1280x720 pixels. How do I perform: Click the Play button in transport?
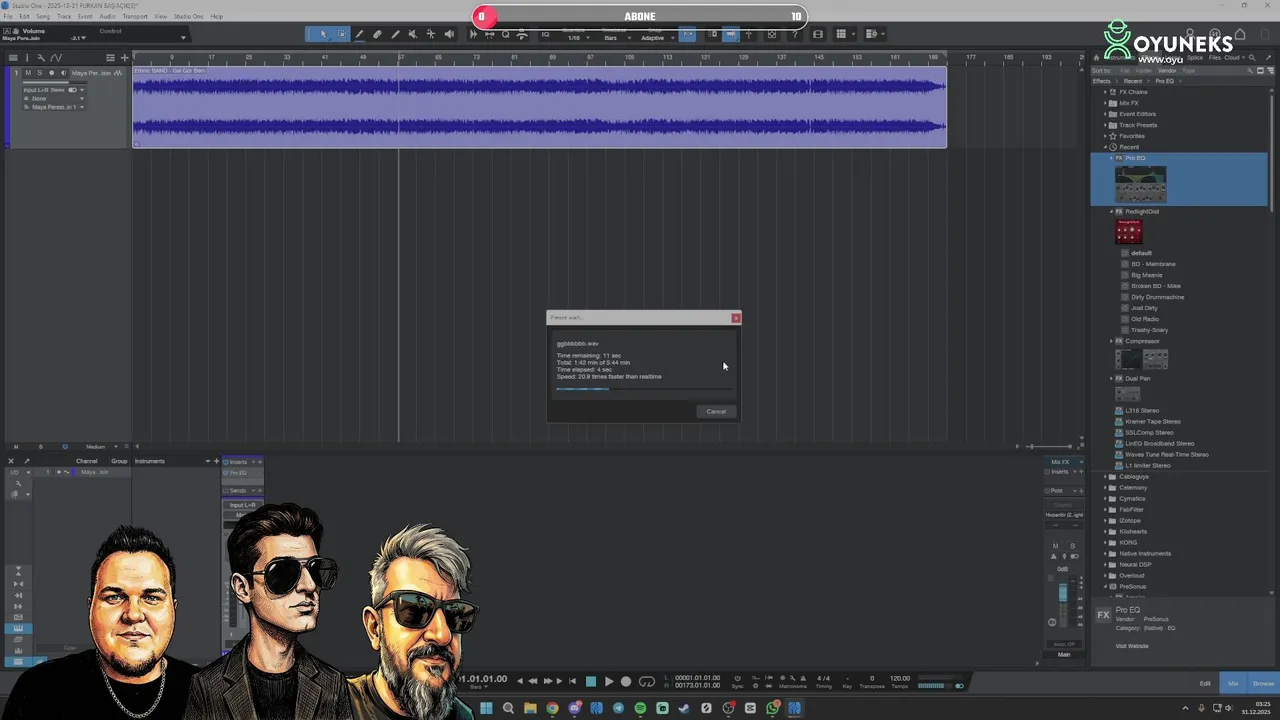609,681
